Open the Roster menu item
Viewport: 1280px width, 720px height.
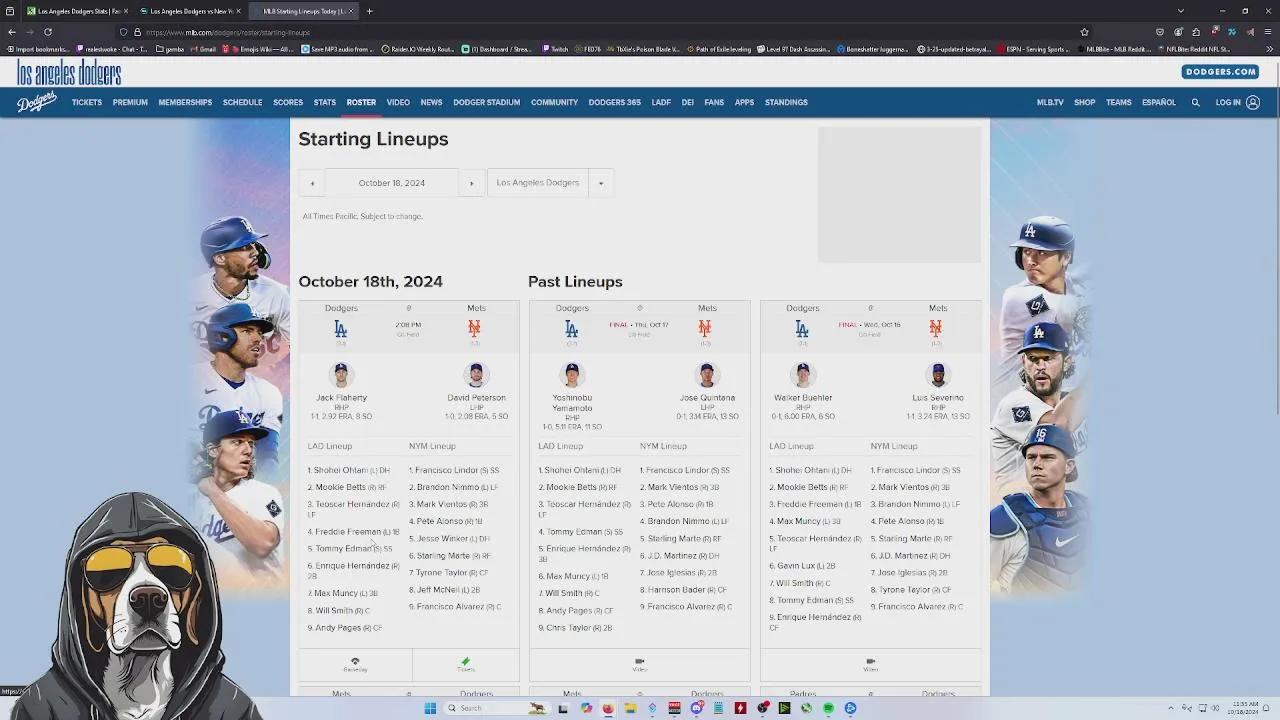click(x=361, y=102)
